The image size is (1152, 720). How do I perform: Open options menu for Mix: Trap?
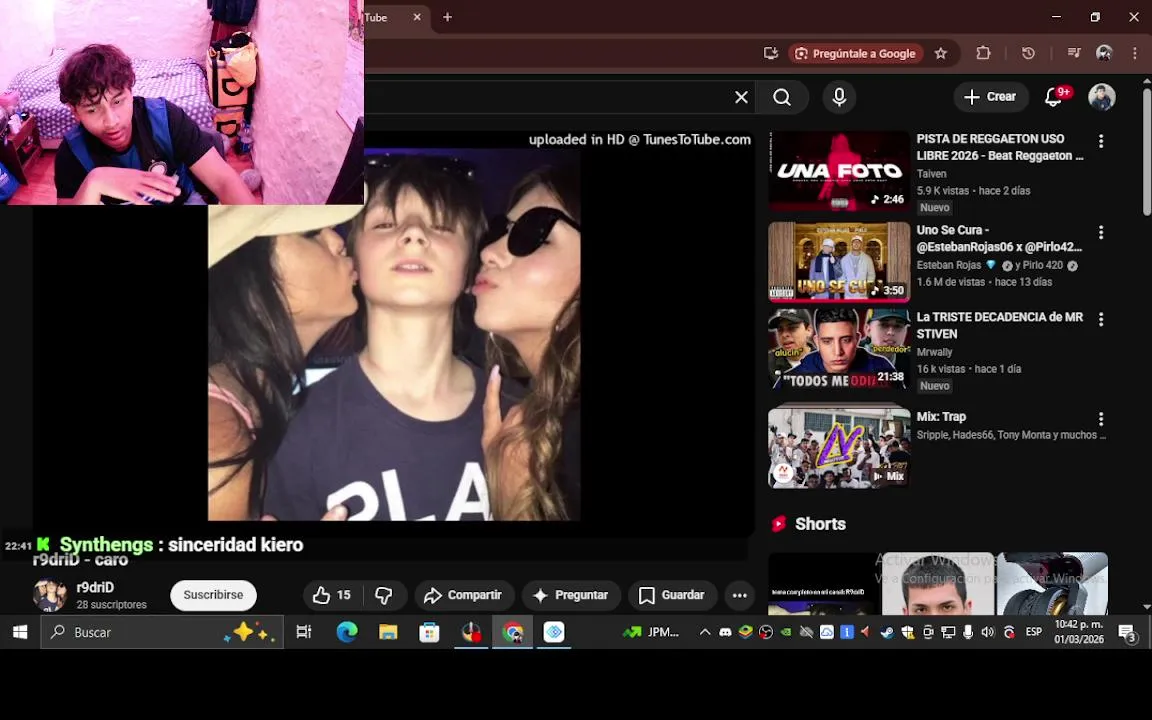(1101, 419)
